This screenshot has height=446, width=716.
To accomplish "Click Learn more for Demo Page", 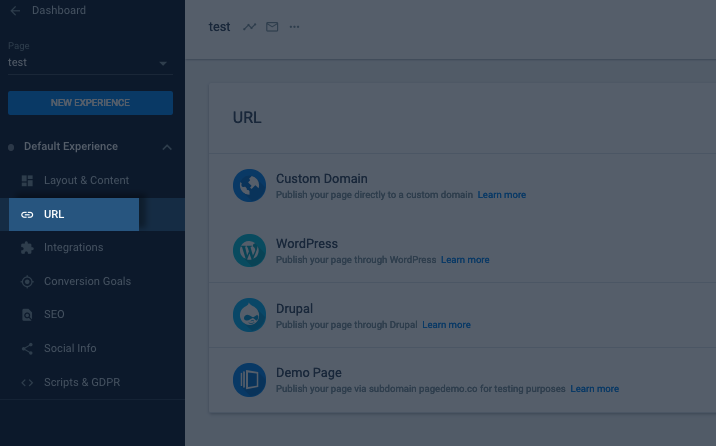I will 595,389.
